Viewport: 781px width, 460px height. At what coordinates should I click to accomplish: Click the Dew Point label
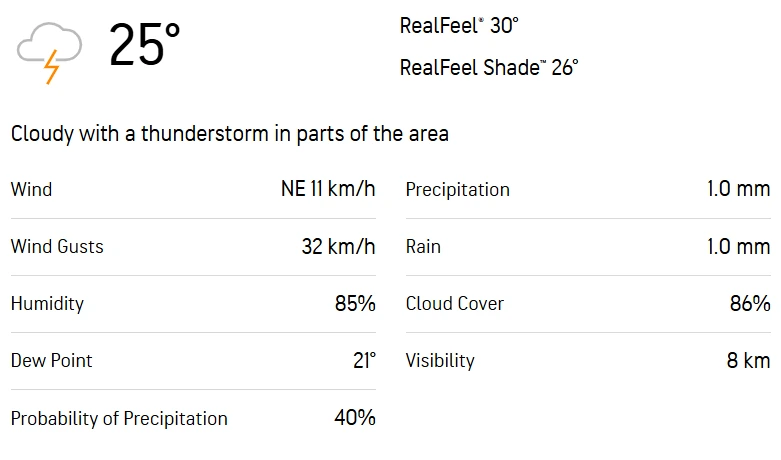pos(51,360)
